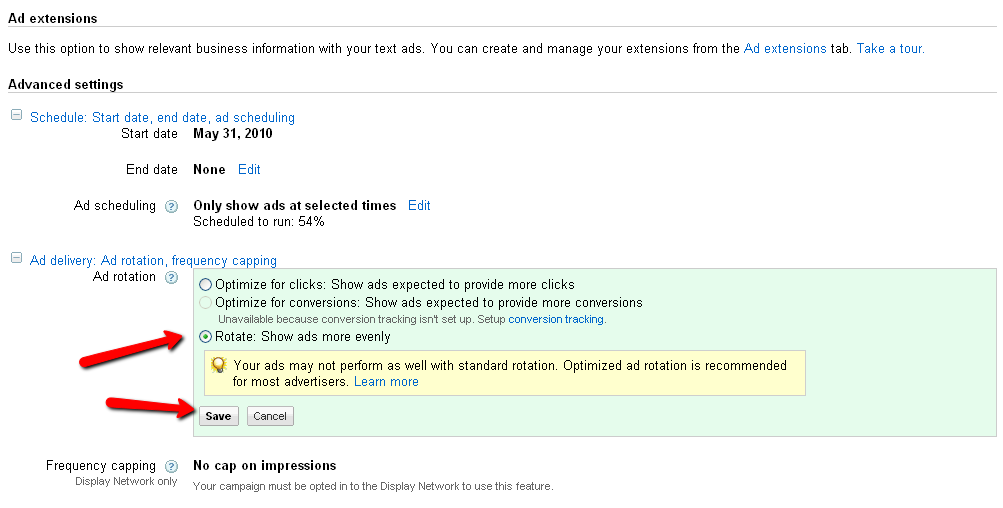Collapse the Ad delivery section minus icon

16,259
